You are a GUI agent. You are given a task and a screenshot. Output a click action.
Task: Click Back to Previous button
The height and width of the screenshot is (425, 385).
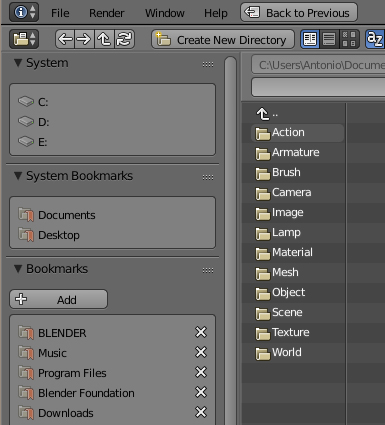click(x=299, y=13)
